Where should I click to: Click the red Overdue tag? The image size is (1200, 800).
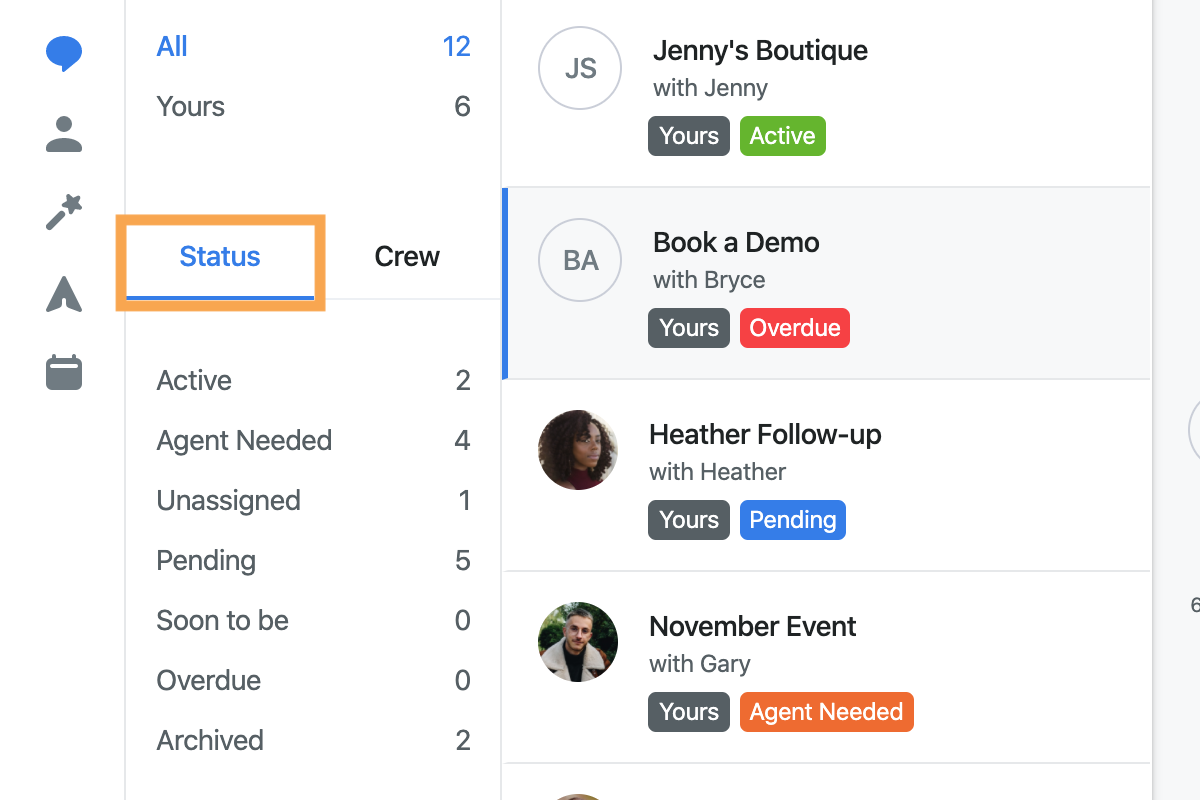tap(795, 328)
